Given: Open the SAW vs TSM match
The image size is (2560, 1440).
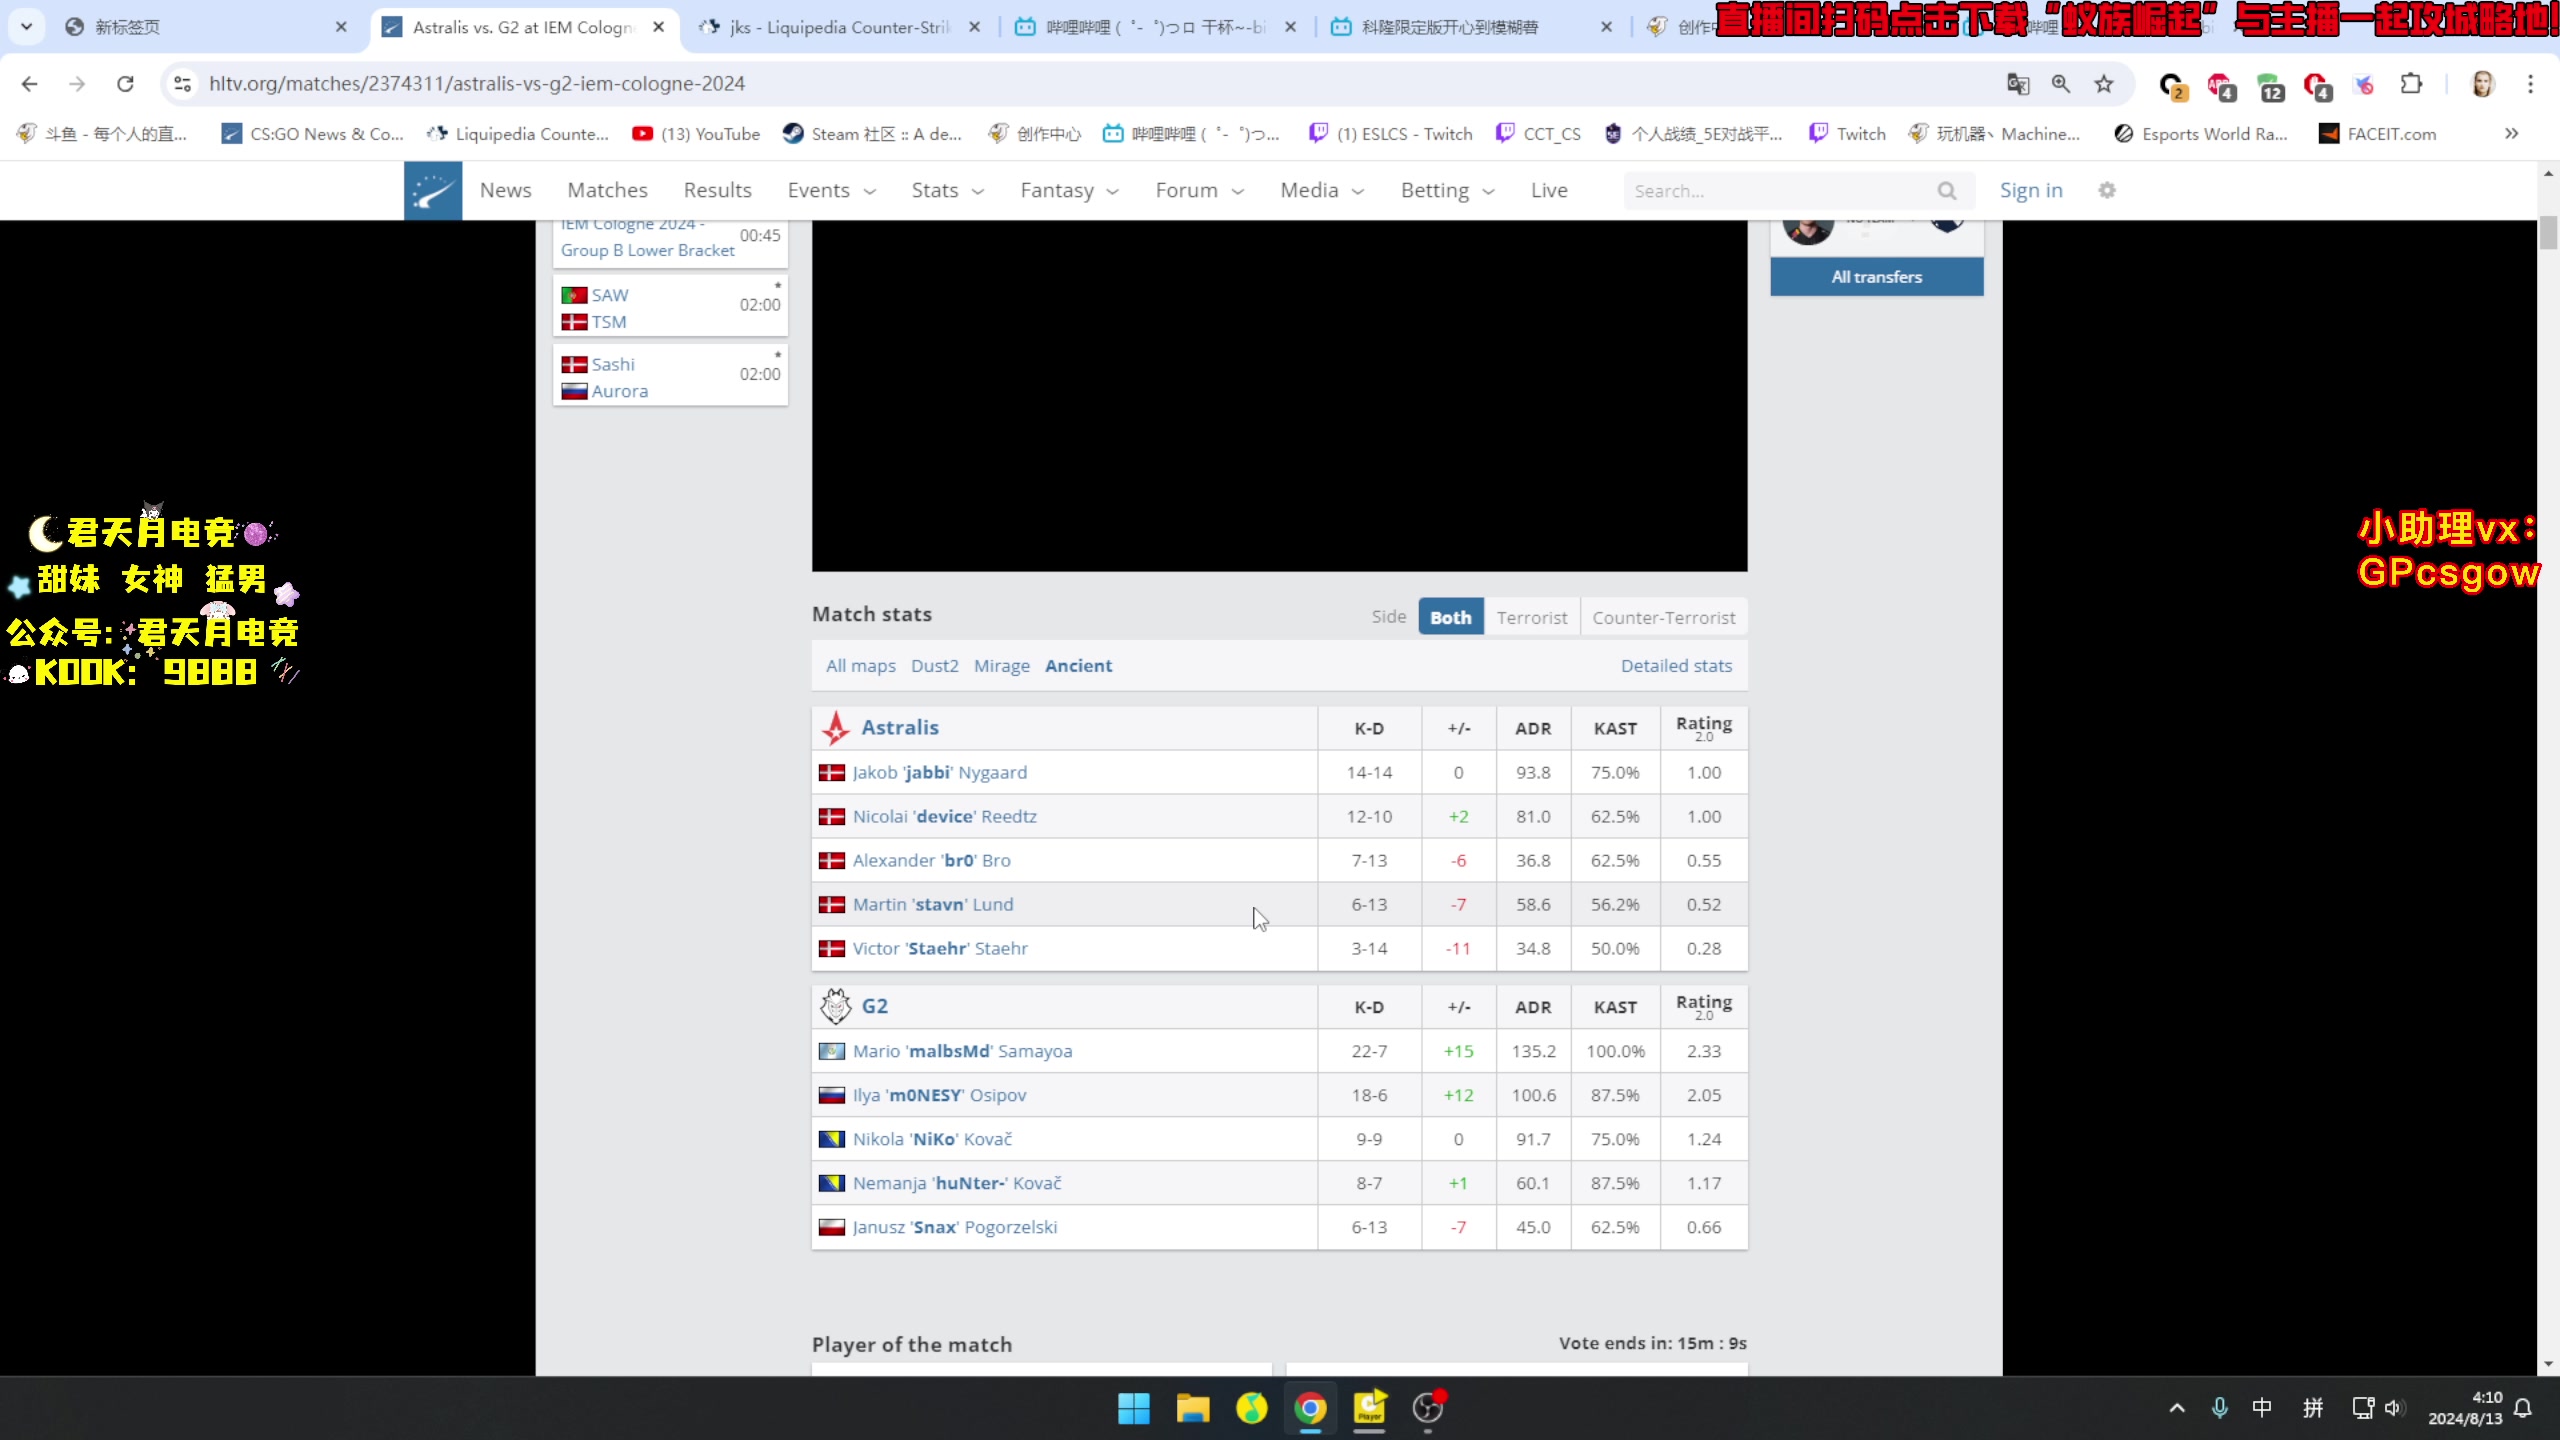Looking at the screenshot, I should point(670,308).
